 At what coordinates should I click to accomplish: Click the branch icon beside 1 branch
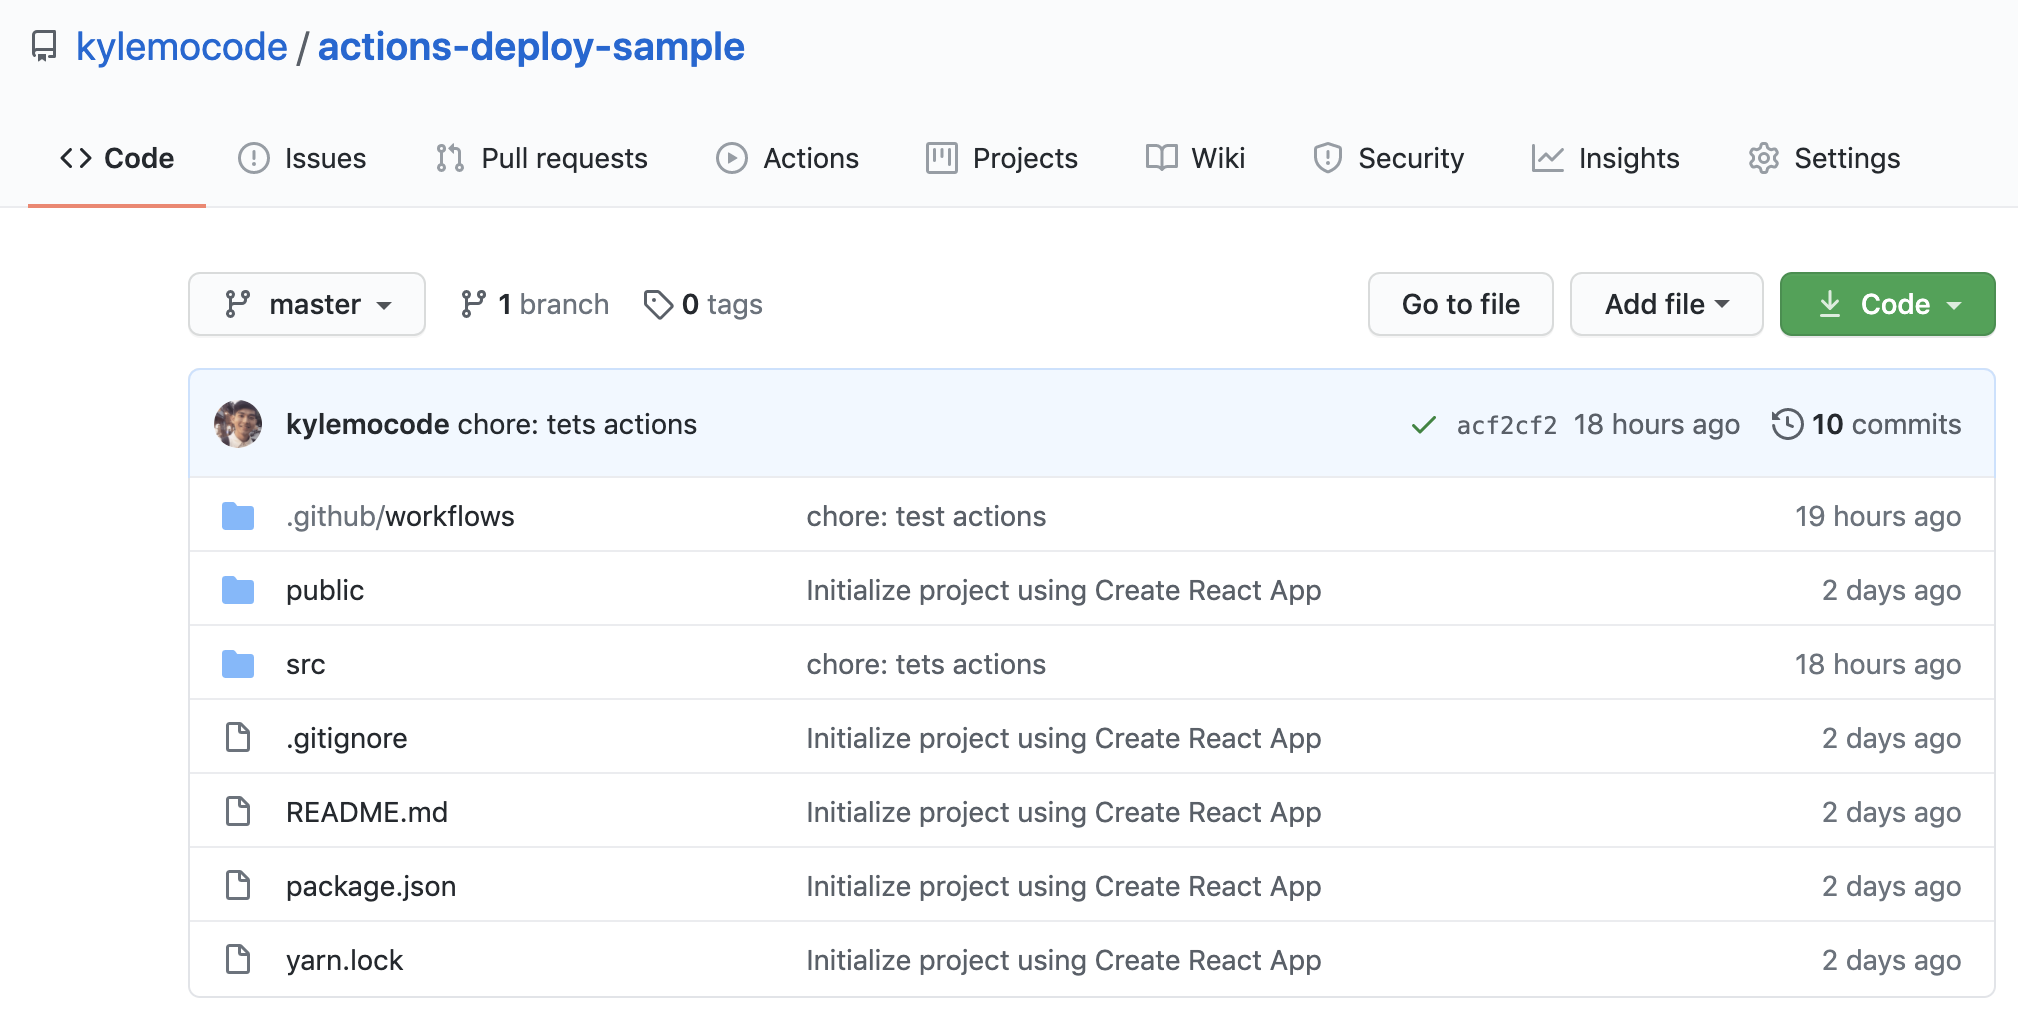tap(473, 304)
